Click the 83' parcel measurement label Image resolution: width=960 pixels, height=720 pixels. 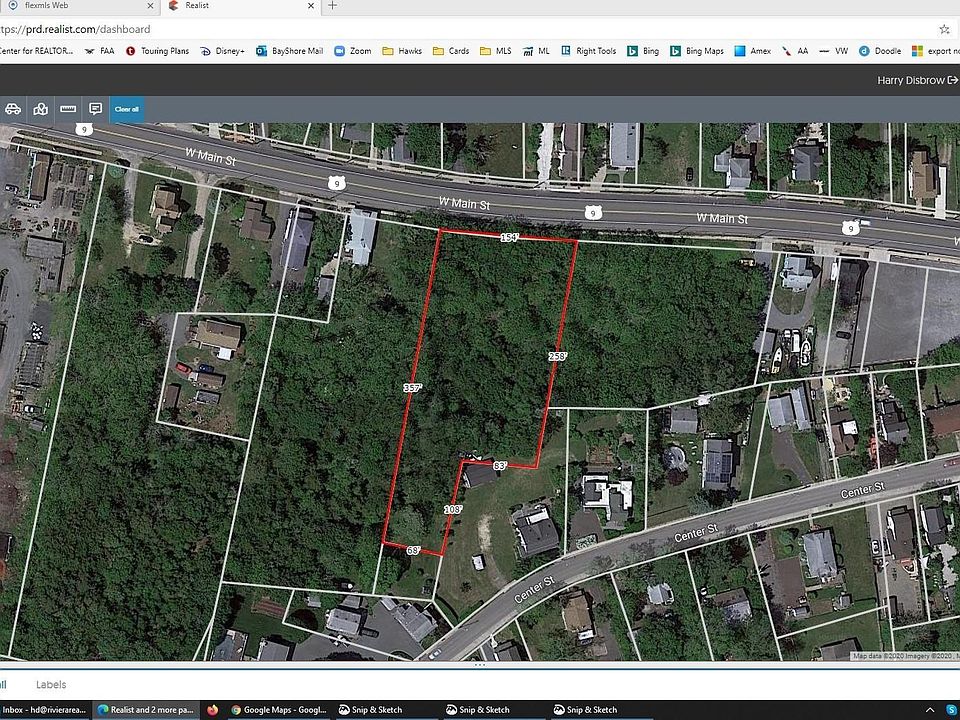click(x=500, y=466)
